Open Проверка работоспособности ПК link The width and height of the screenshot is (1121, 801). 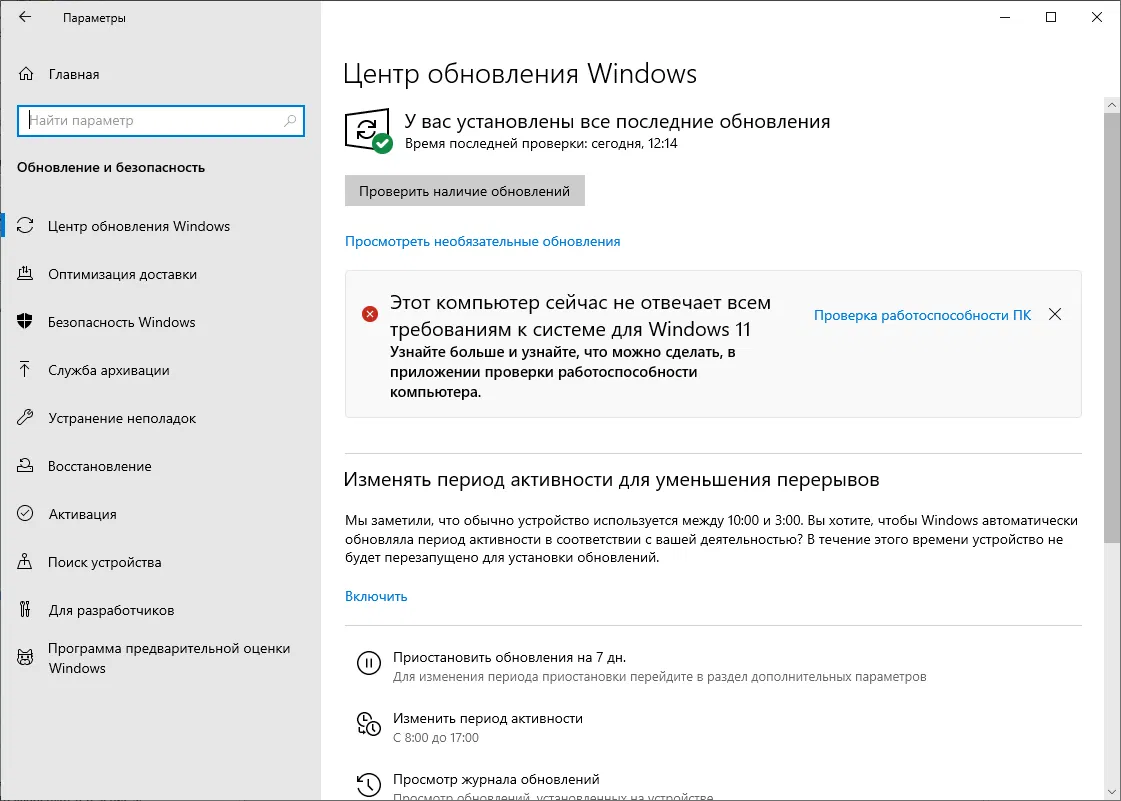pos(922,315)
